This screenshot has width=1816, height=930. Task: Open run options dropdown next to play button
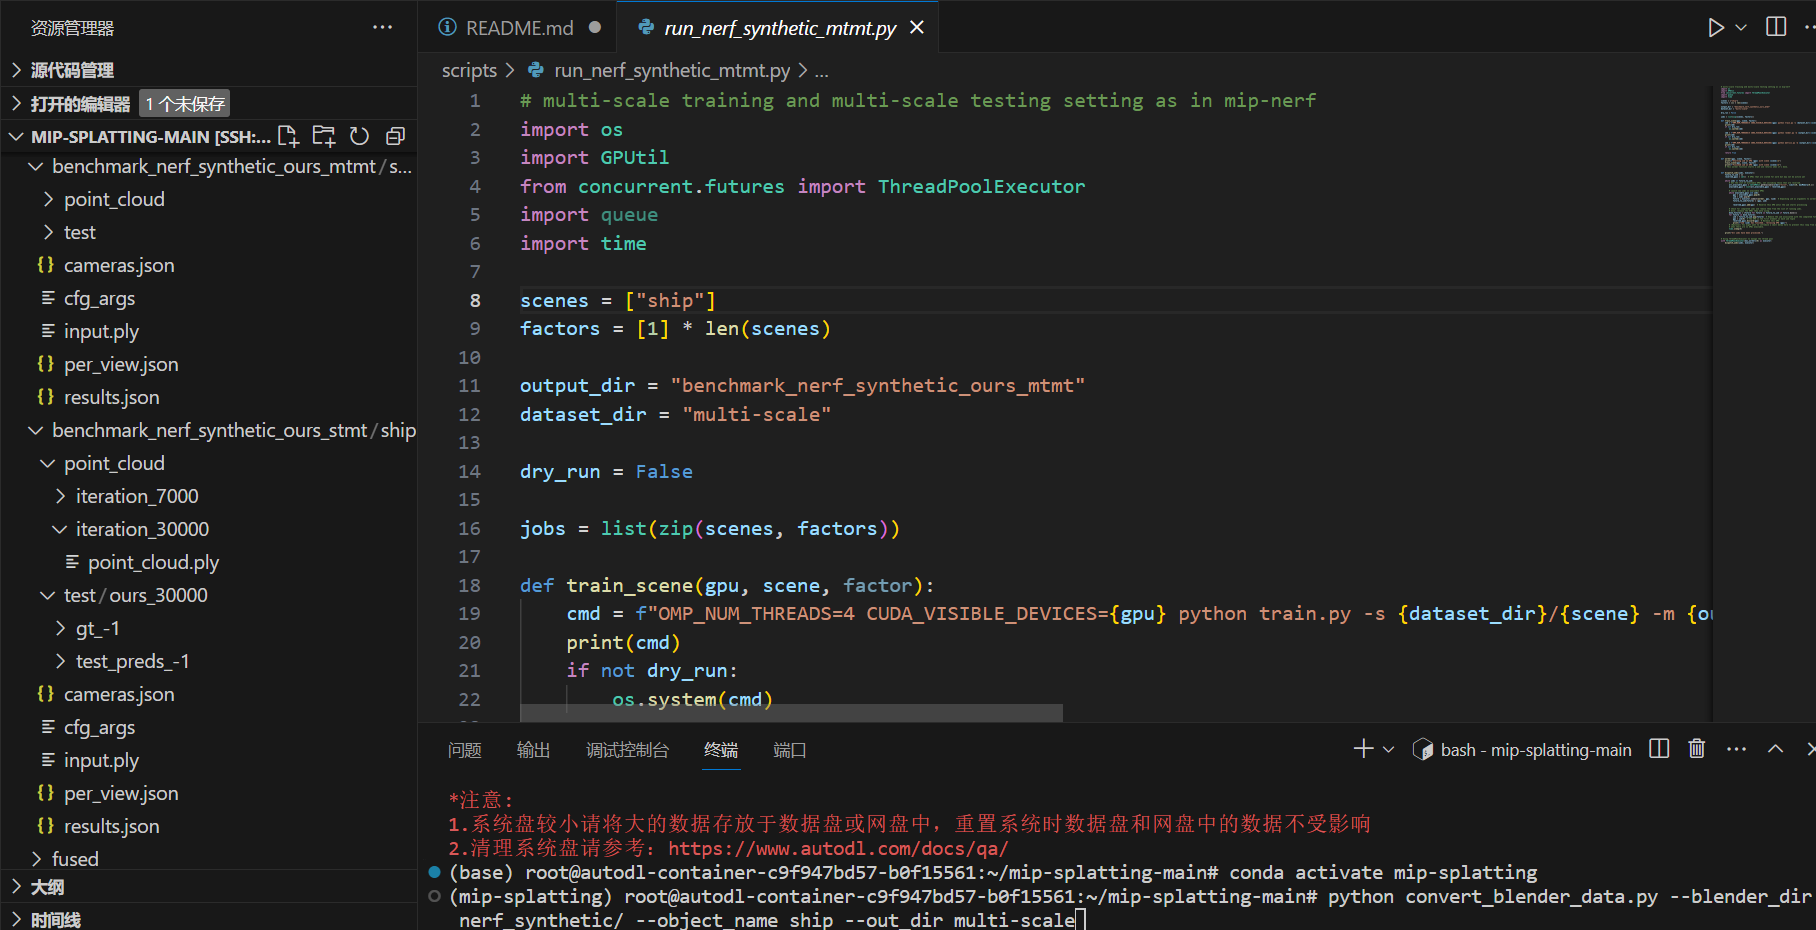click(x=1741, y=28)
